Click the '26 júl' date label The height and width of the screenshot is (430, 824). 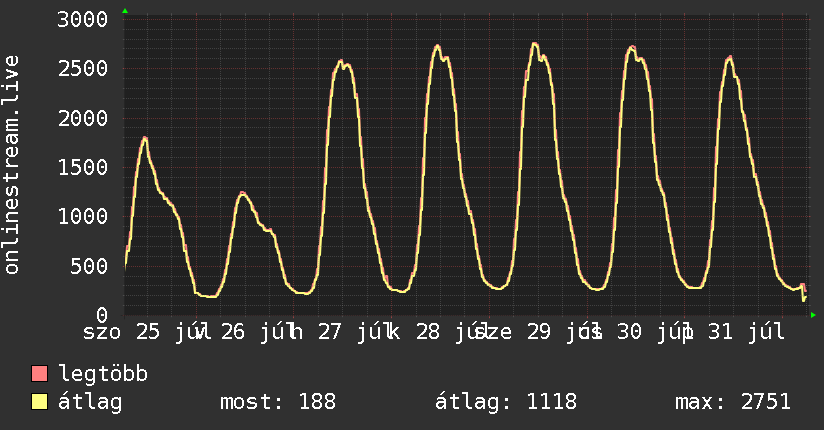260,332
